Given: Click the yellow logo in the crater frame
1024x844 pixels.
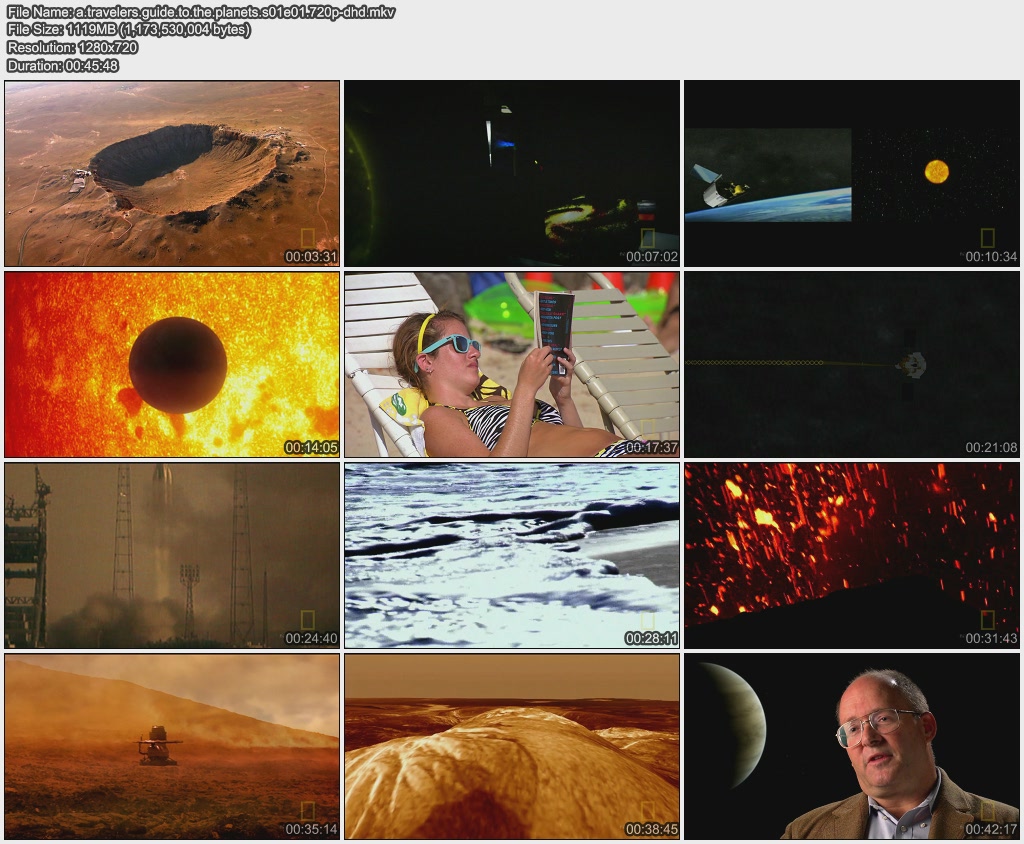Looking at the screenshot, I should (x=308, y=238).
